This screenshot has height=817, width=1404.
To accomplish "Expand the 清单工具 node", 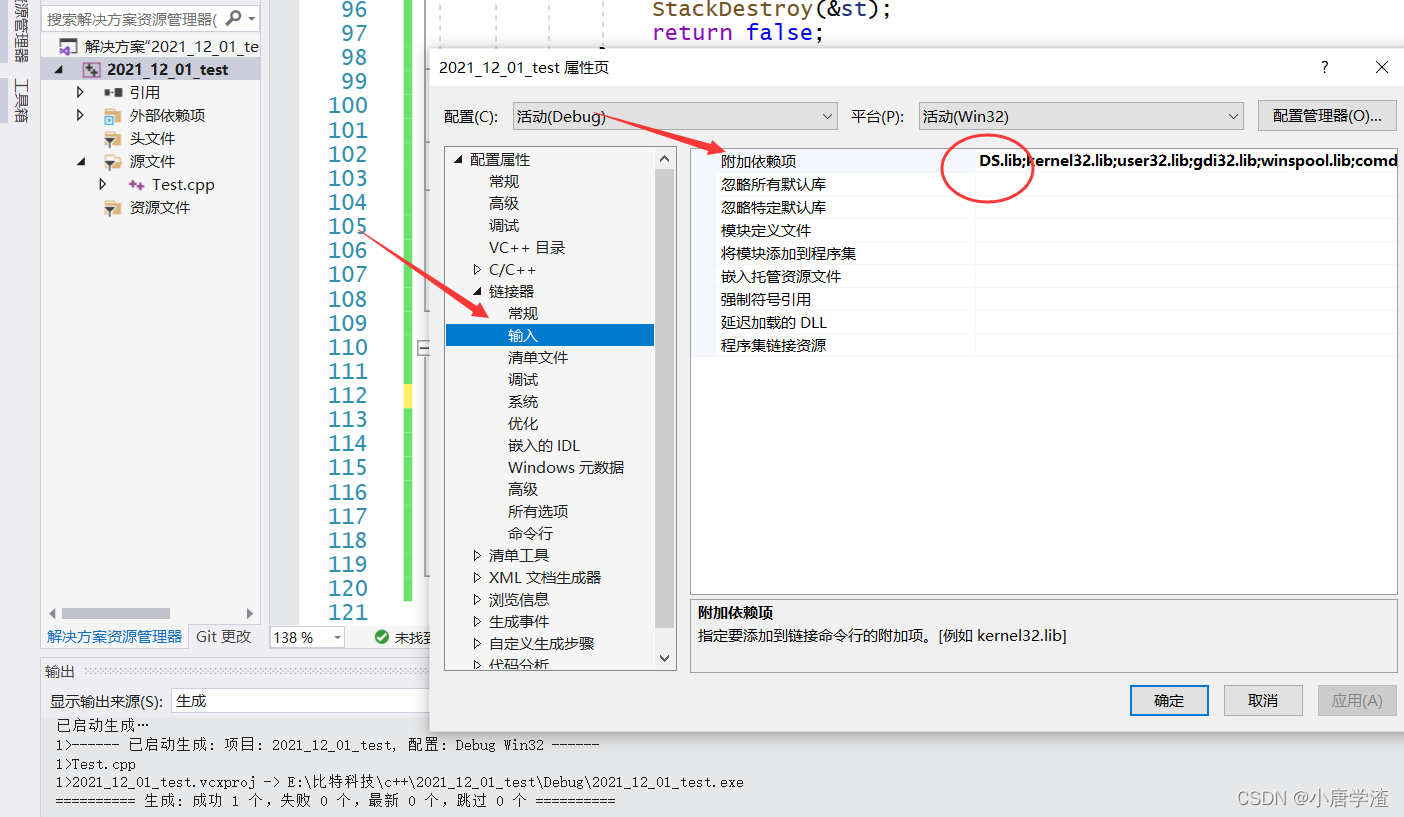I will [x=477, y=555].
